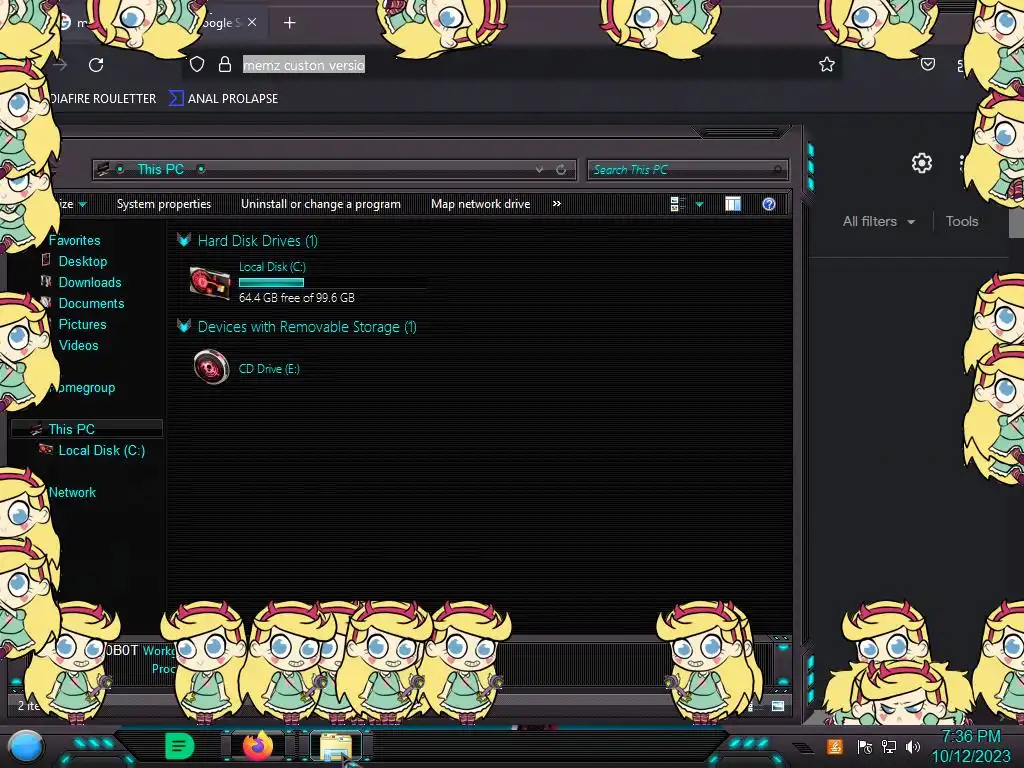Open clock showing 7:36 PM
The height and width of the screenshot is (768, 1024).
point(971,736)
